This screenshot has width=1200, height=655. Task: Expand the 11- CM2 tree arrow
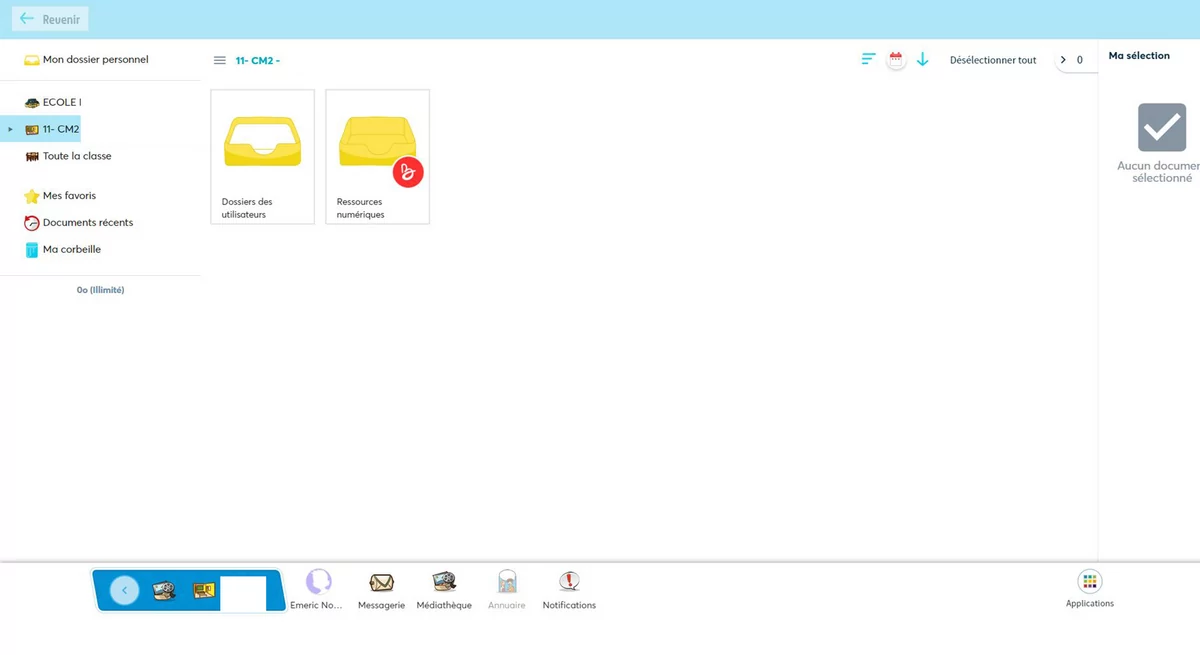point(10,129)
